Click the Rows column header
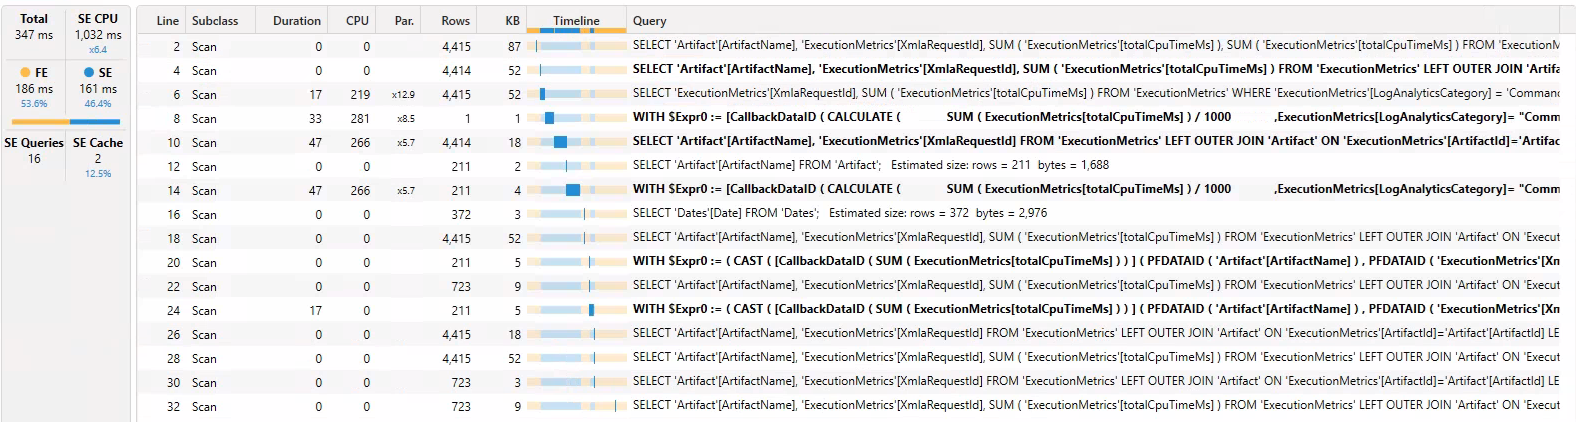This screenshot has width=1576, height=422. [x=455, y=21]
